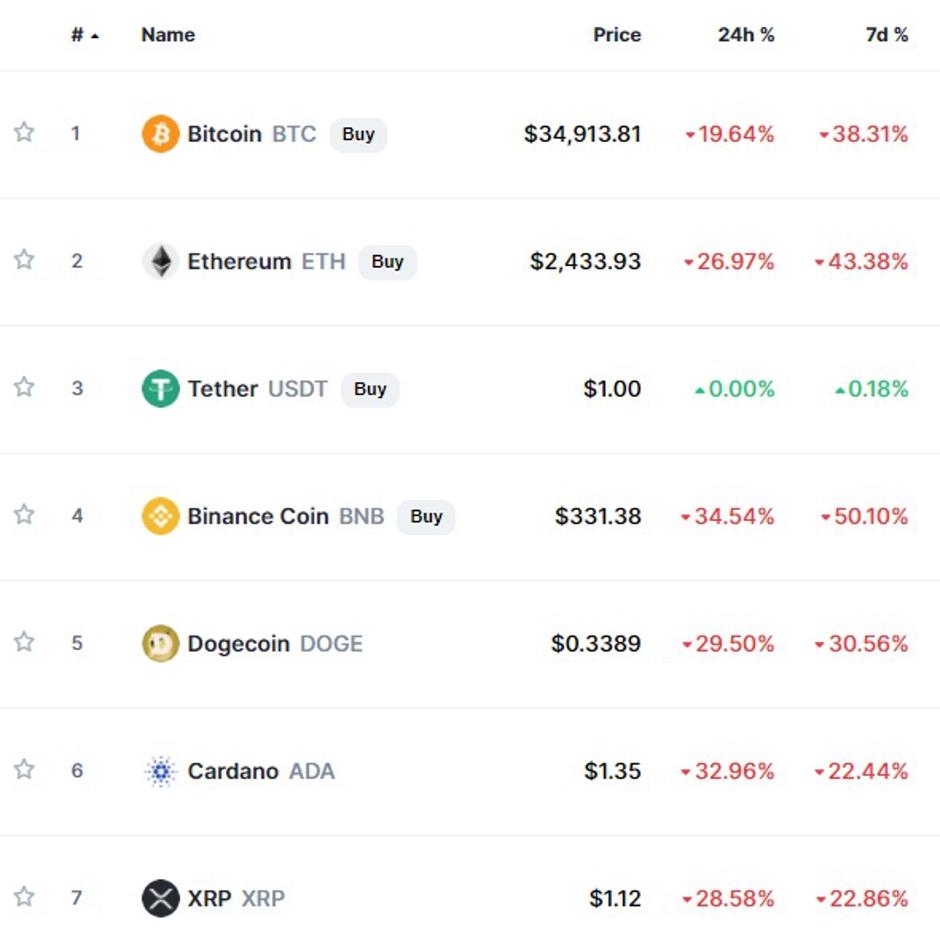Sort the table by 24h % column
The width and height of the screenshot is (940, 935).
[x=746, y=35]
